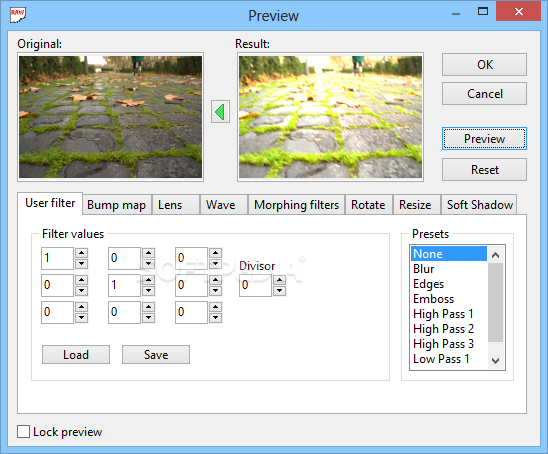The image size is (548, 454).
Task: Decrease top-left filter value spinner
Action: tap(81, 264)
